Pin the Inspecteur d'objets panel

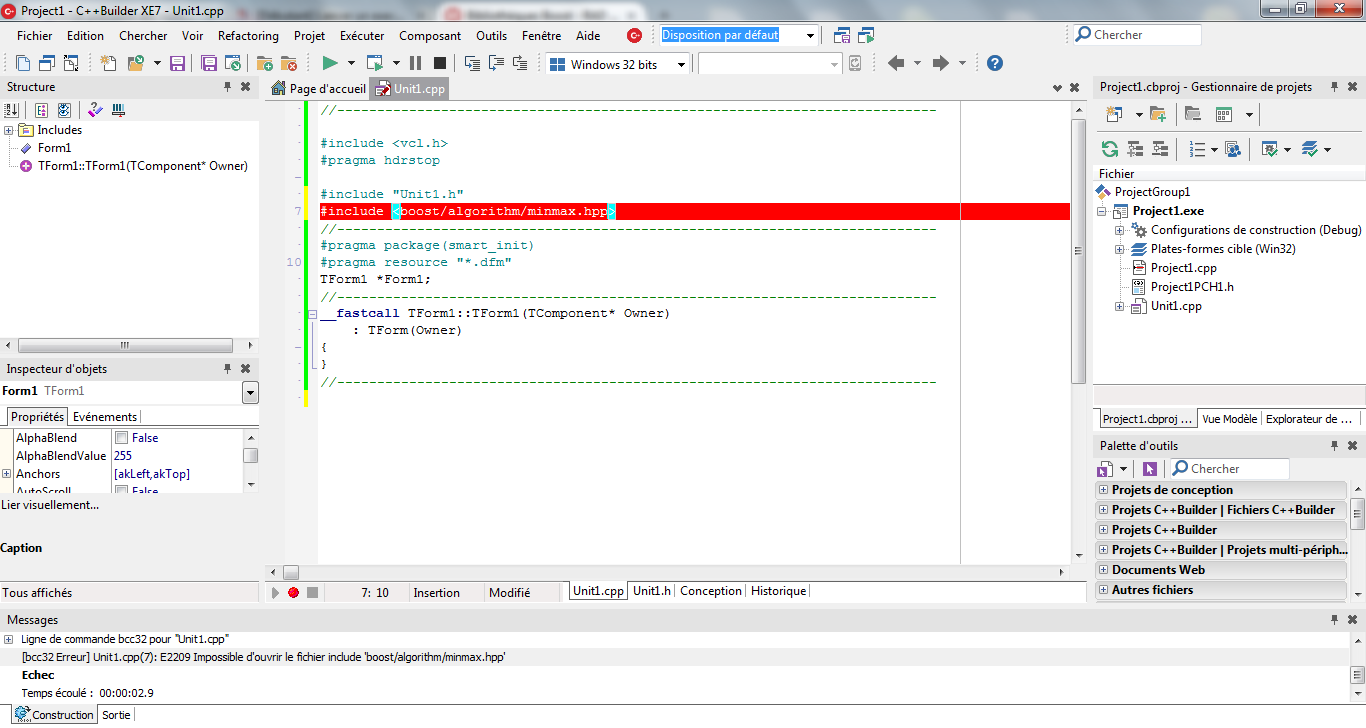point(228,369)
